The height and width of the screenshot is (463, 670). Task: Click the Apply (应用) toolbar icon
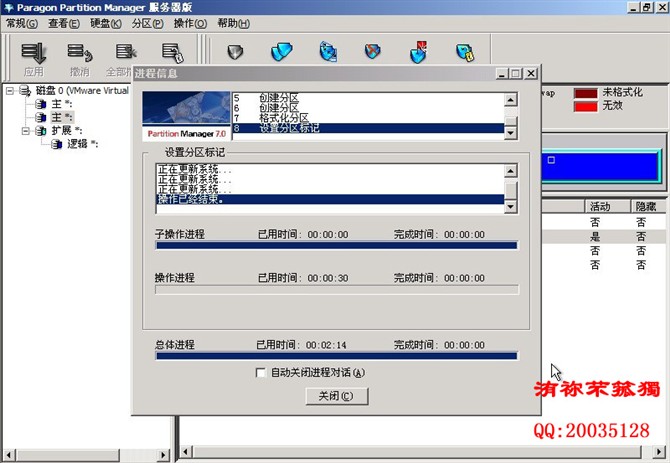click(34, 53)
